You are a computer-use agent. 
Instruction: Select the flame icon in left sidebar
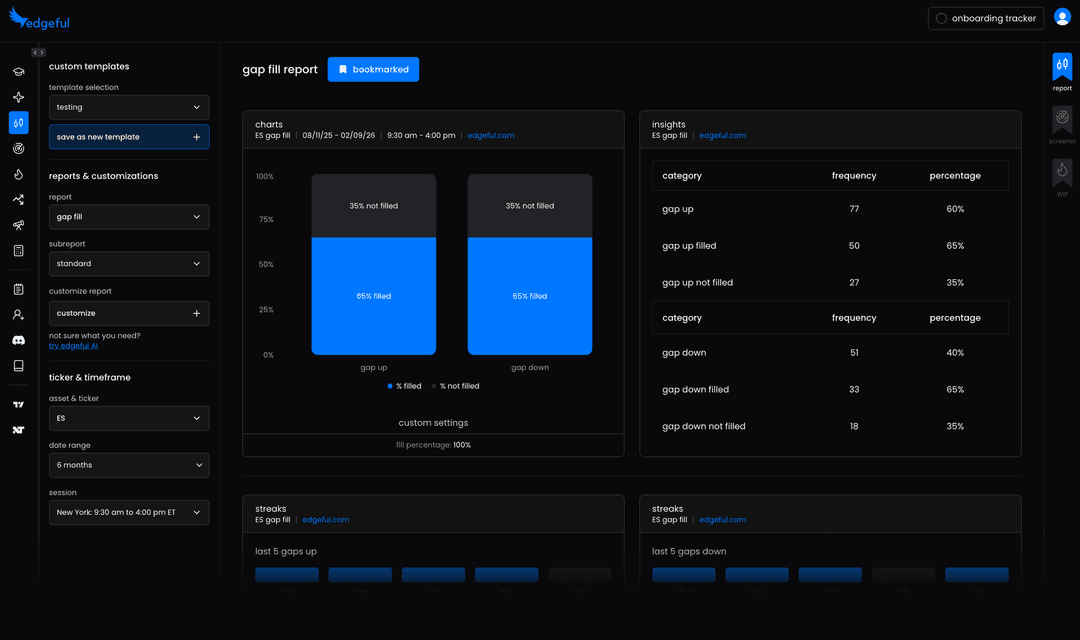[18, 174]
